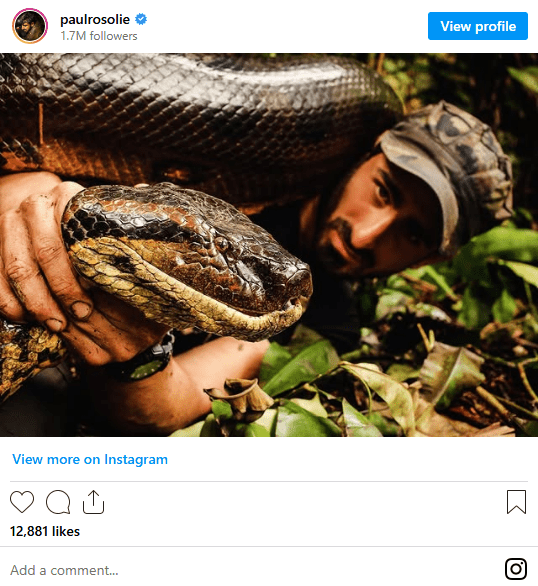This screenshot has height=586, width=538.
Task: Follow the View more on Instagram link
Action: [90, 459]
